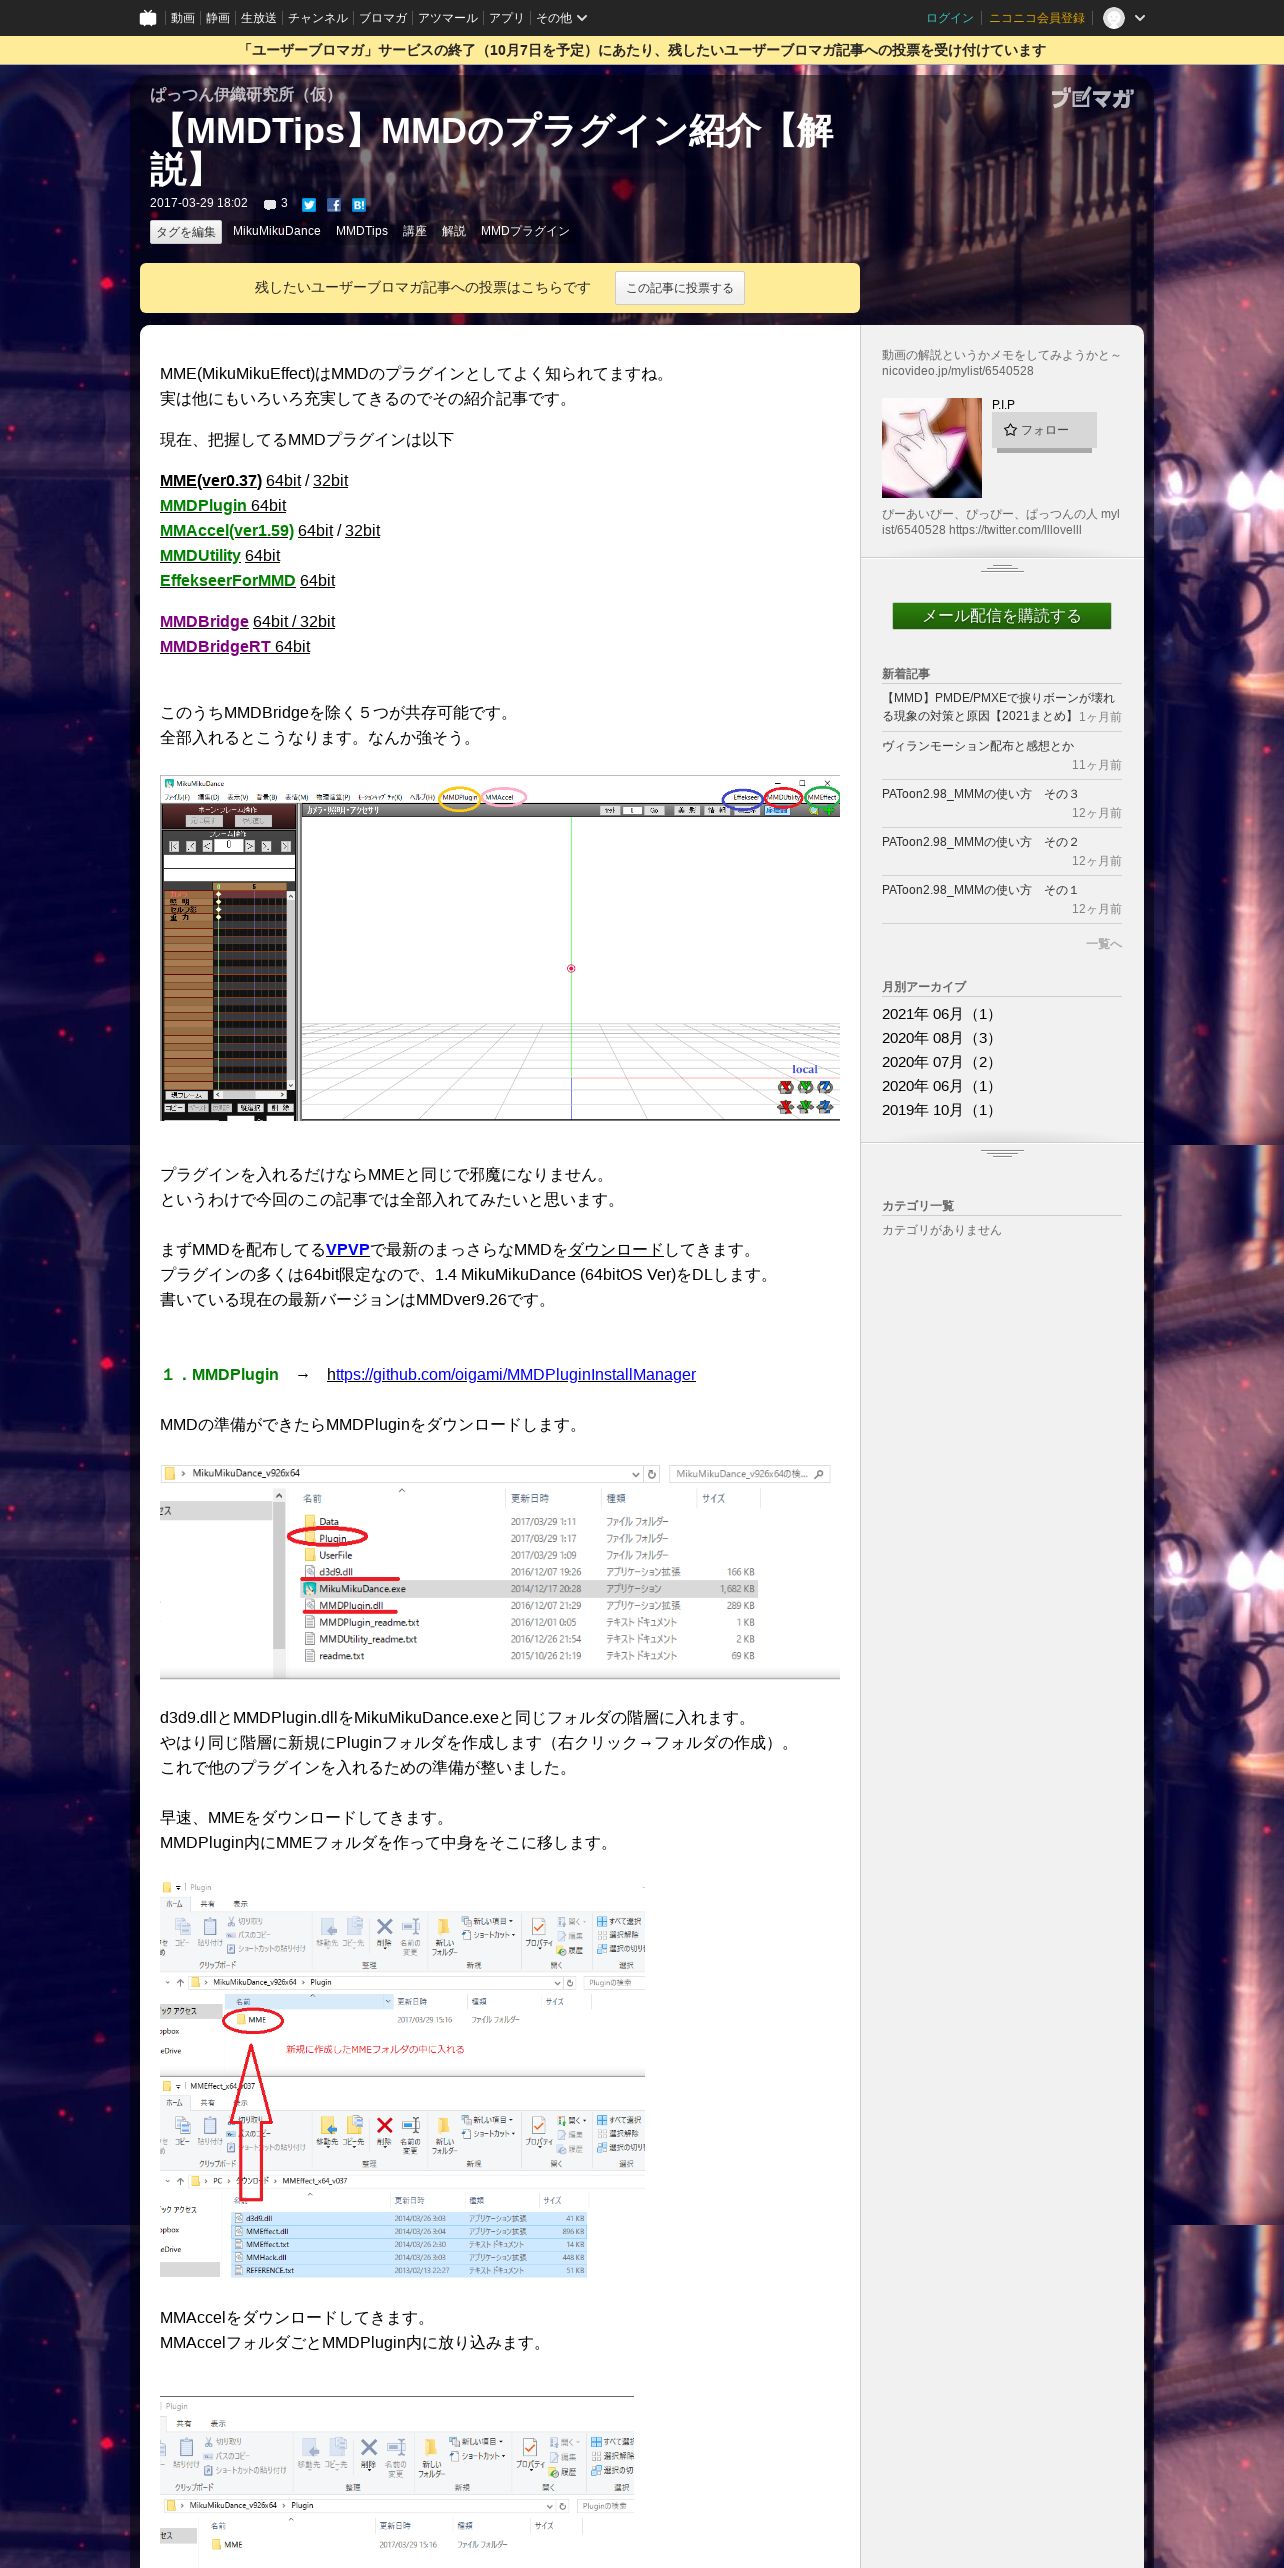Collapse the profile panel handle

click(1002, 567)
